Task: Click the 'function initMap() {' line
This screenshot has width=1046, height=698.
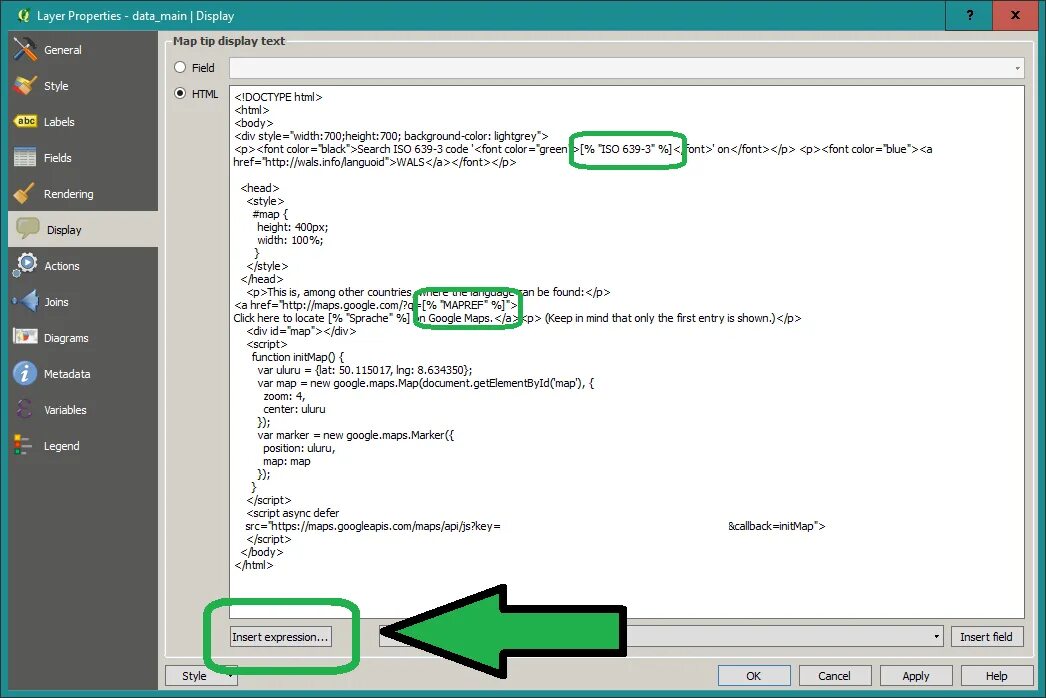Action: tap(298, 357)
